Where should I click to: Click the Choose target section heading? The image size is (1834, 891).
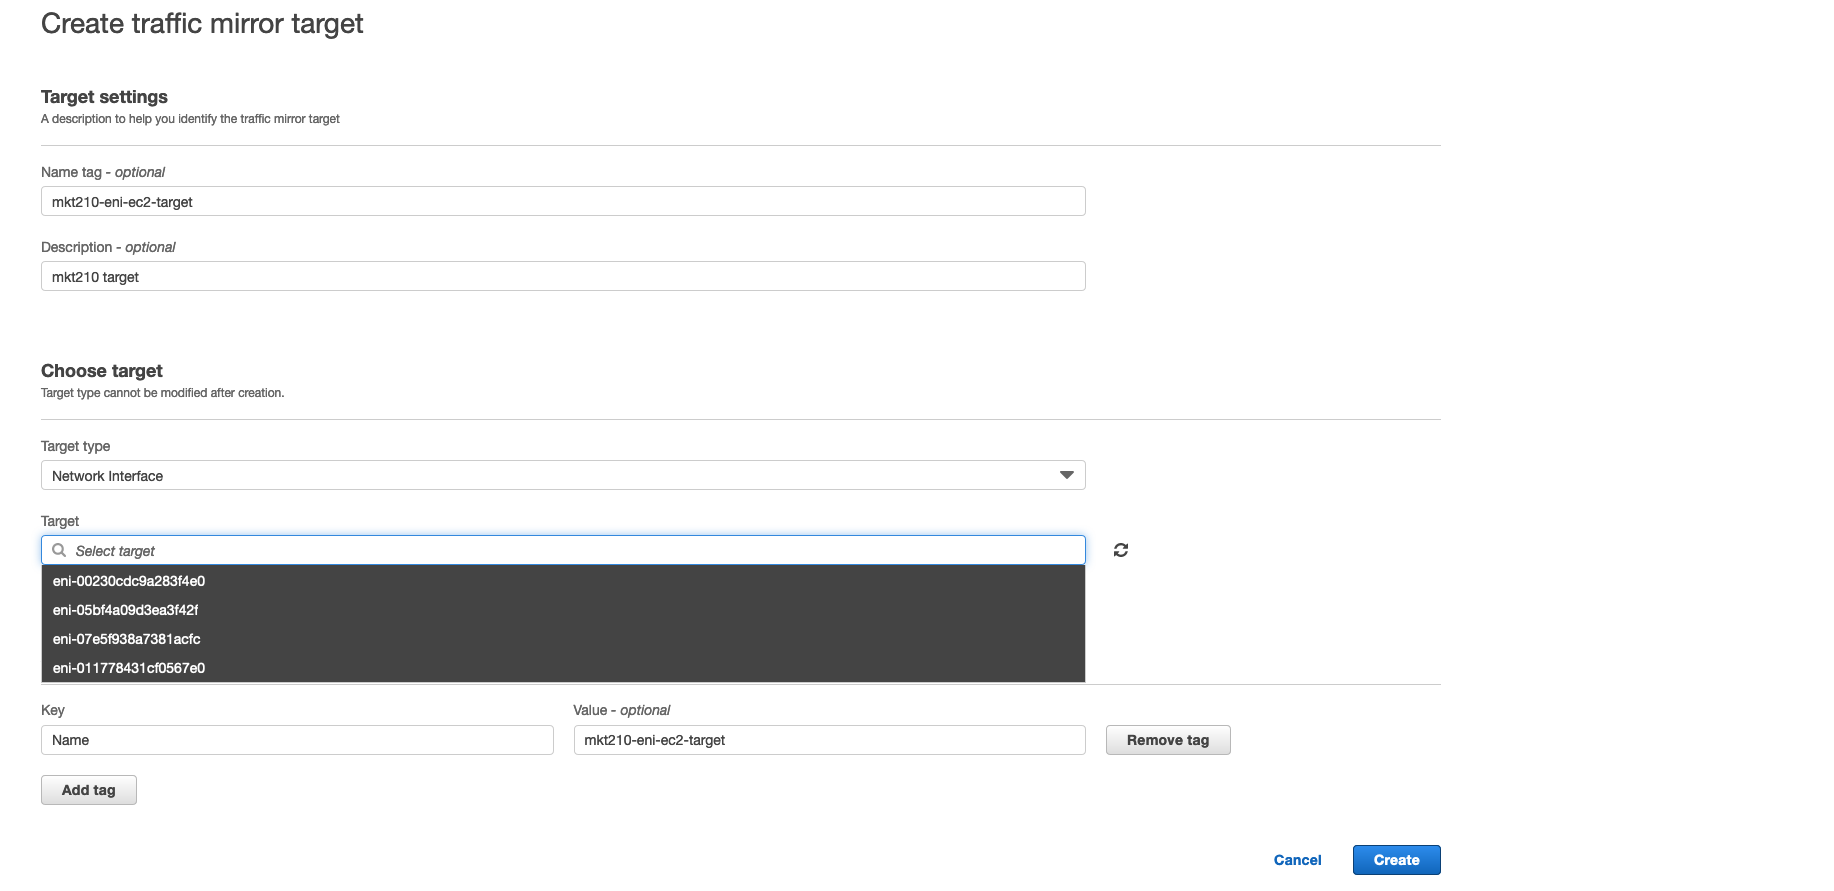tap(102, 371)
